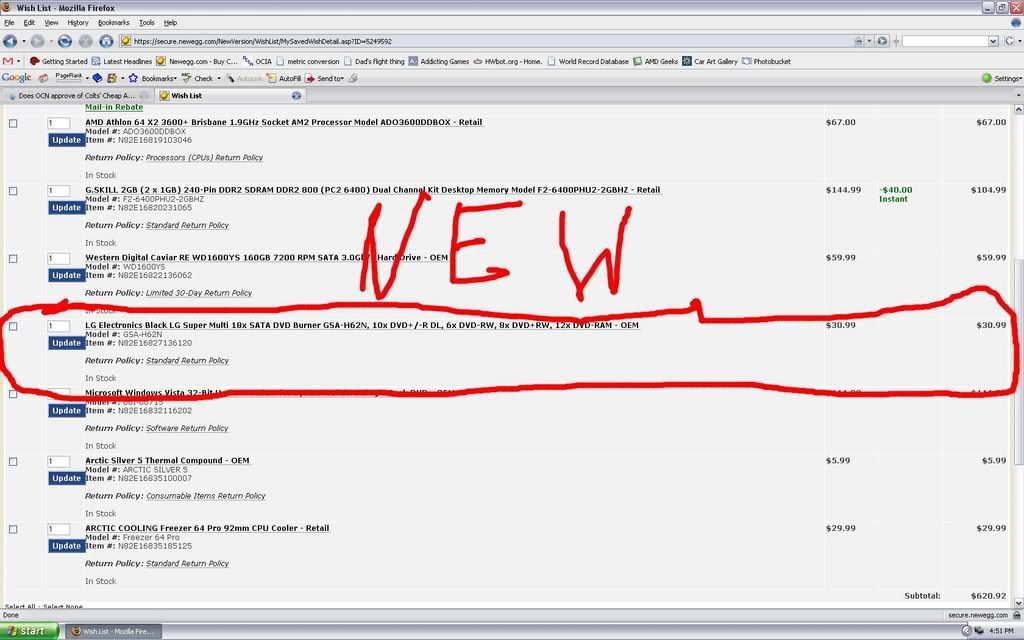Open the OCIA bookmark
The width and height of the screenshot is (1024, 640).
click(257, 61)
